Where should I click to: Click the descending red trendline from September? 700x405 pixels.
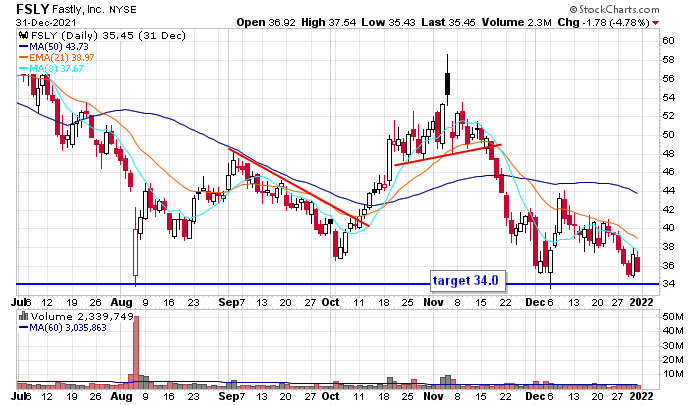pos(299,187)
